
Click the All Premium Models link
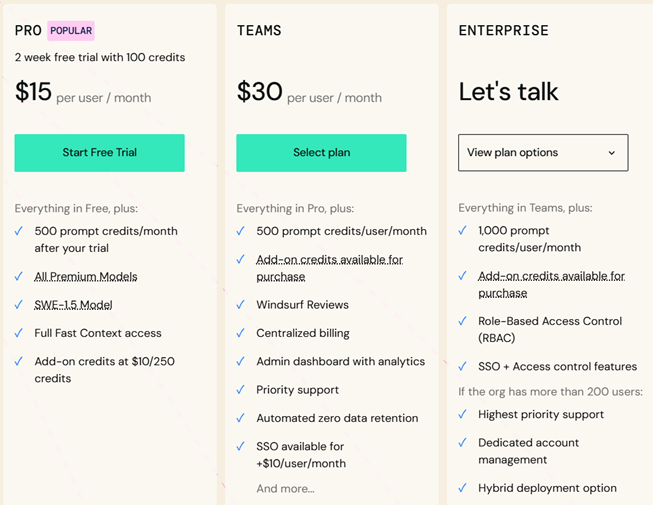(x=86, y=277)
